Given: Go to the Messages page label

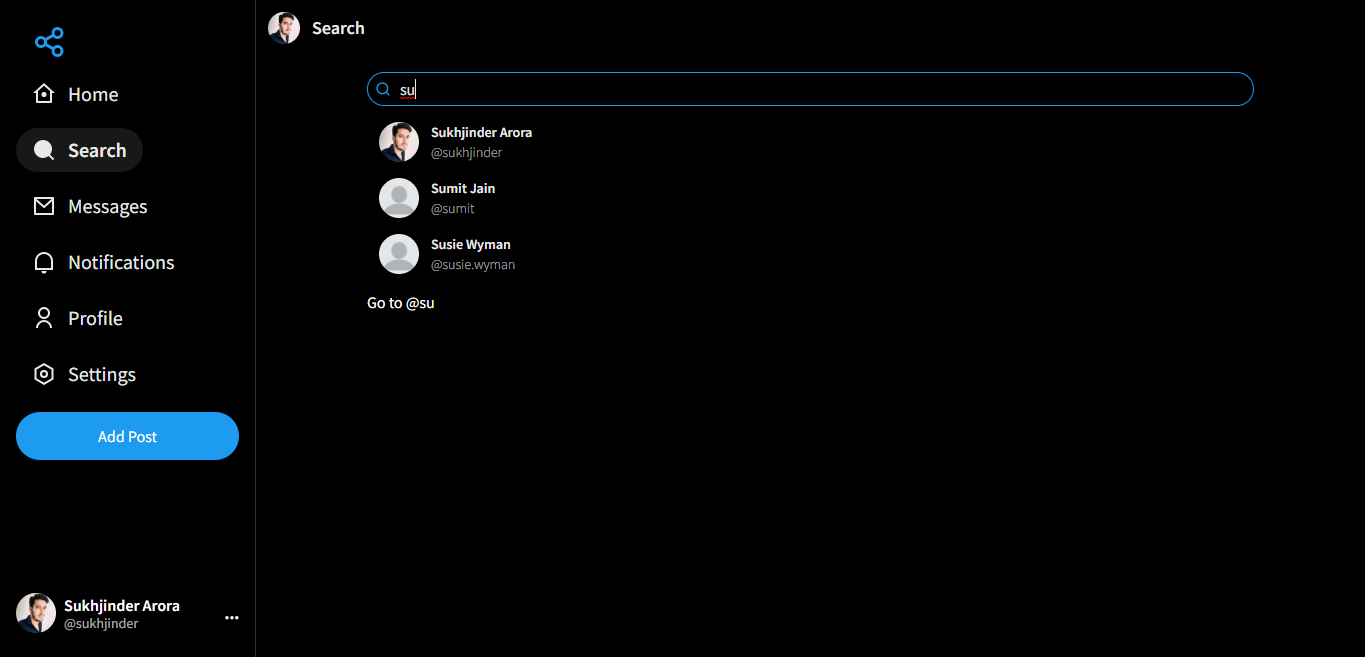Looking at the screenshot, I should pyautogui.click(x=107, y=206).
